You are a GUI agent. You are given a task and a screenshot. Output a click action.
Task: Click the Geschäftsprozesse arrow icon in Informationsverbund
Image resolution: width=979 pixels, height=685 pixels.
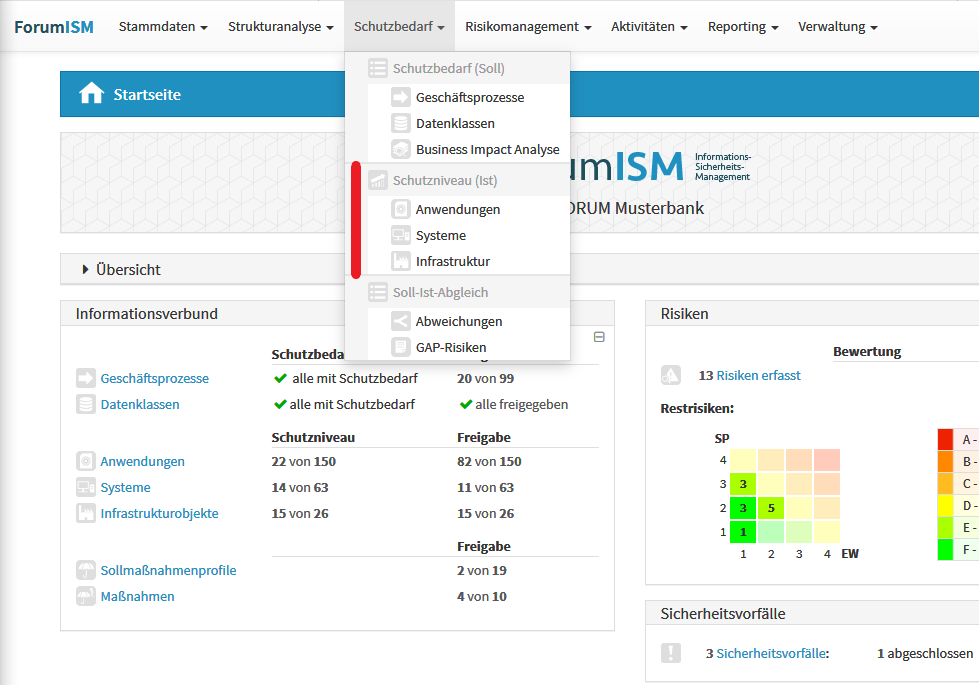(x=85, y=379)
